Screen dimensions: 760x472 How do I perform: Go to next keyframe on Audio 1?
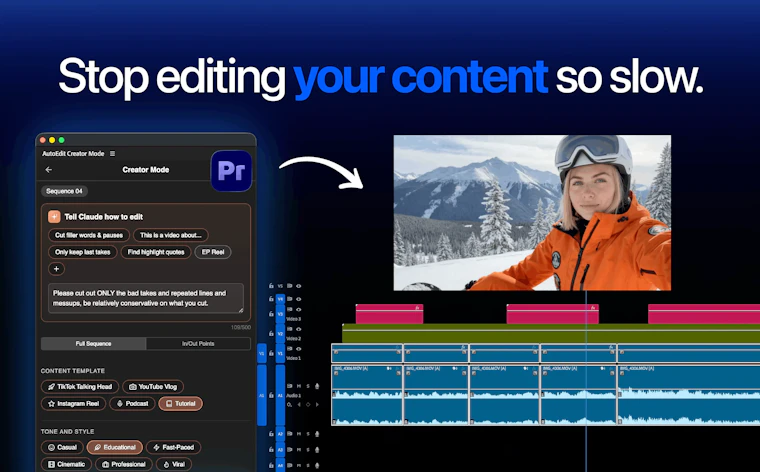coord(317,405)
